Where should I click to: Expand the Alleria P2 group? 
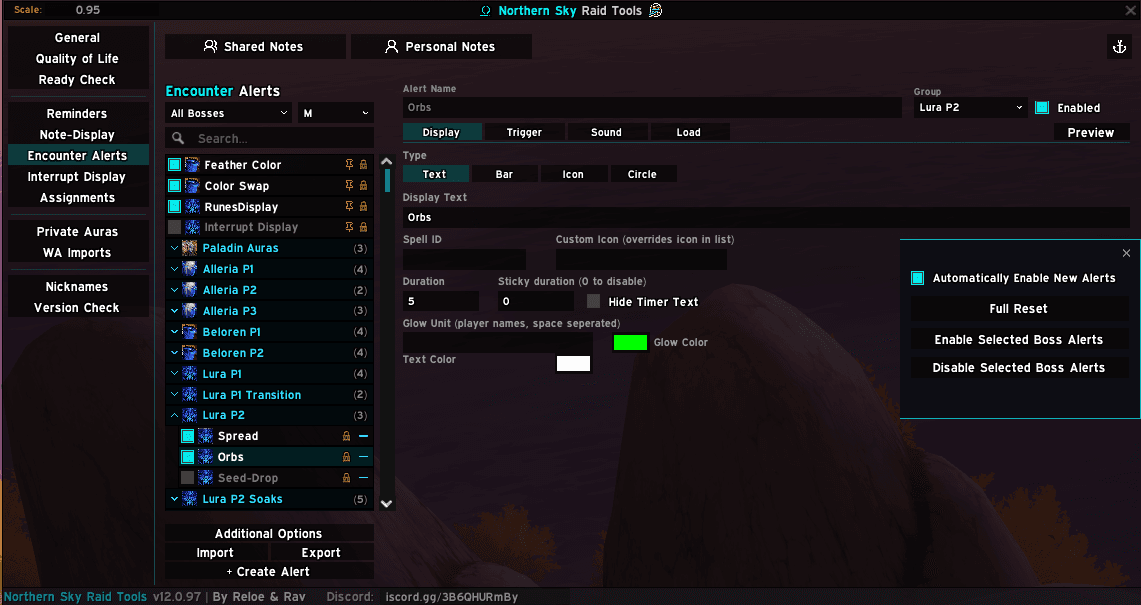click(175, 290)
